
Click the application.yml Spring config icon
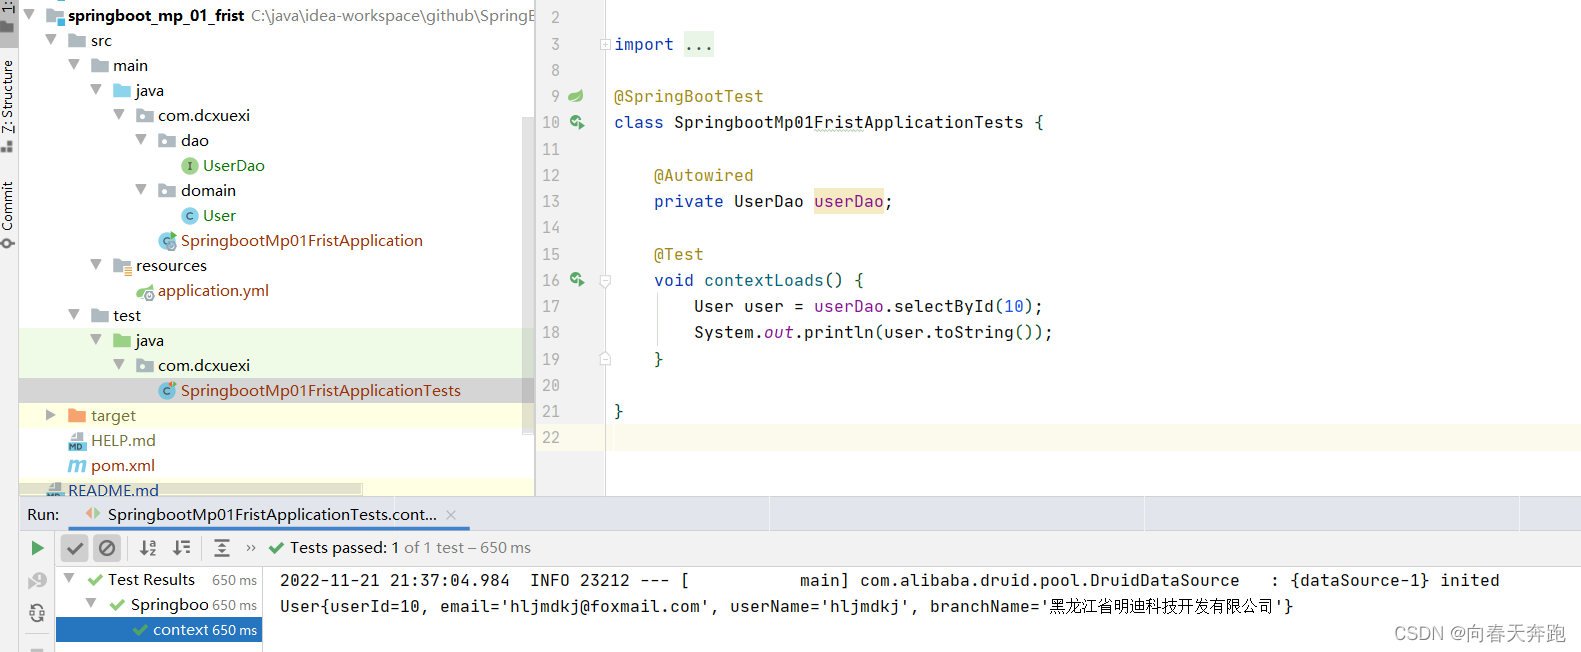point(145,291)
